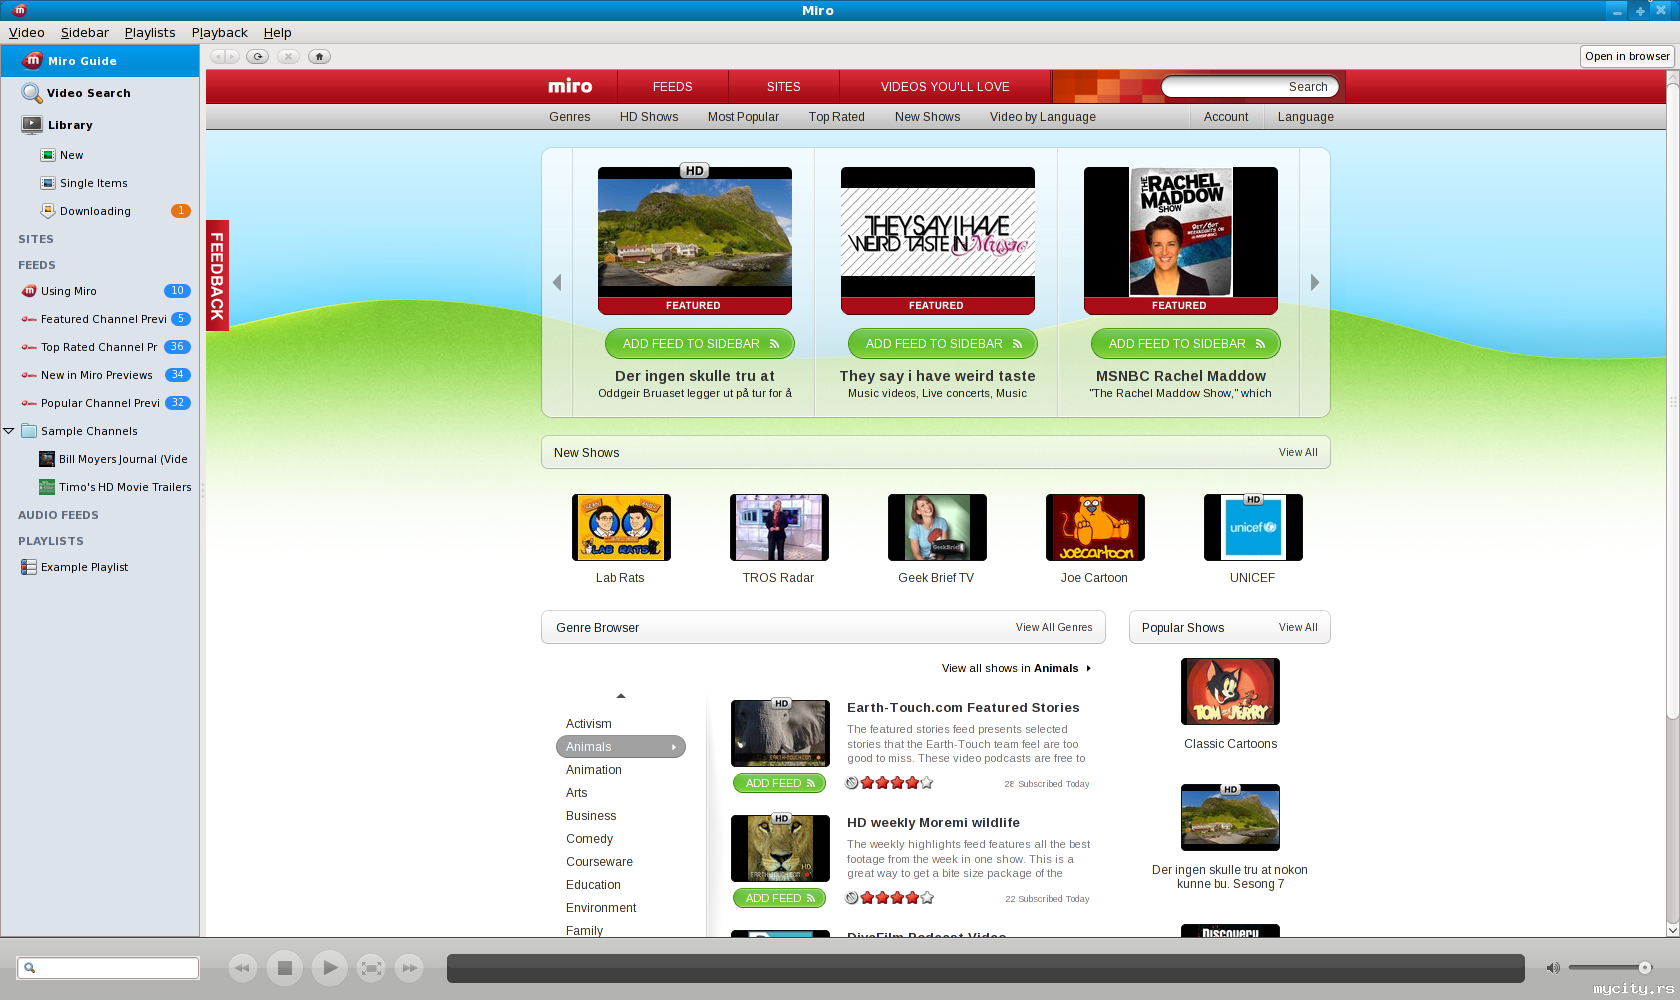Open the Downloading list

coord(100,211)
